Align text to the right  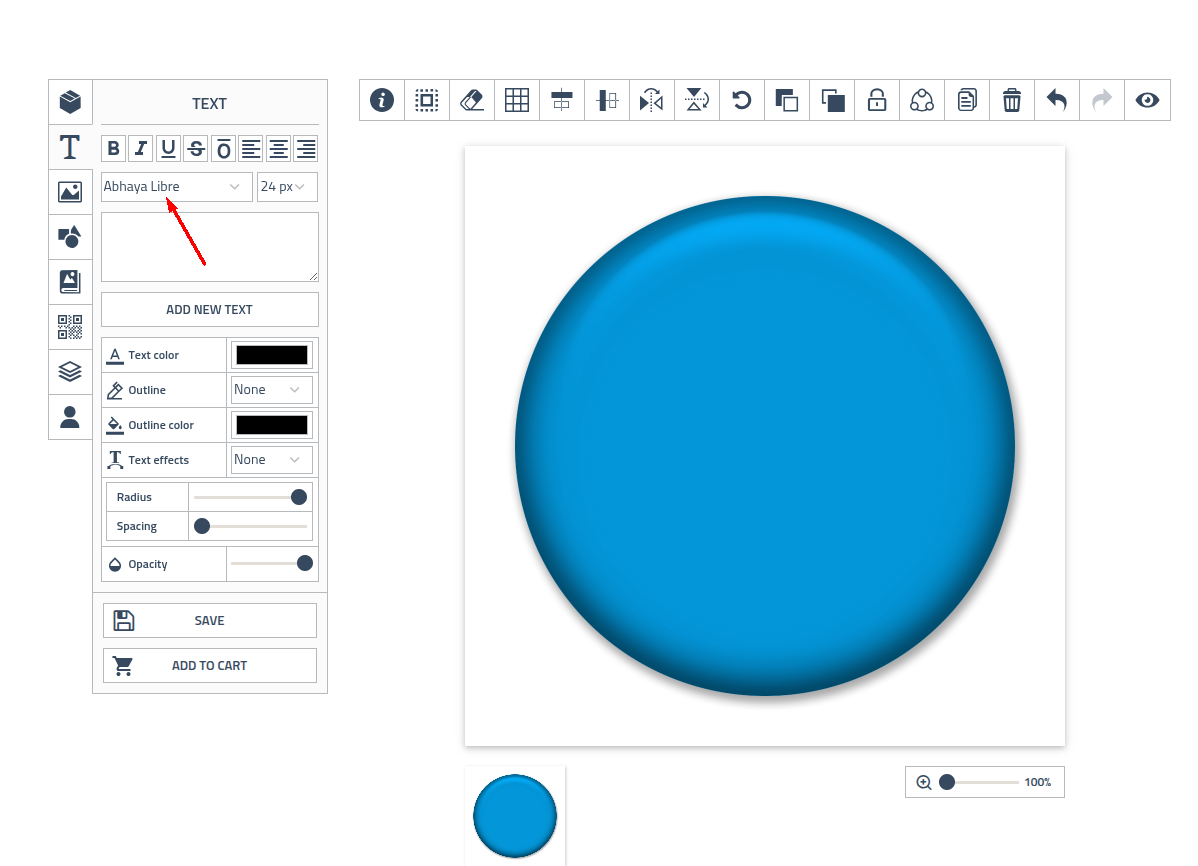[x=306, y=148]
